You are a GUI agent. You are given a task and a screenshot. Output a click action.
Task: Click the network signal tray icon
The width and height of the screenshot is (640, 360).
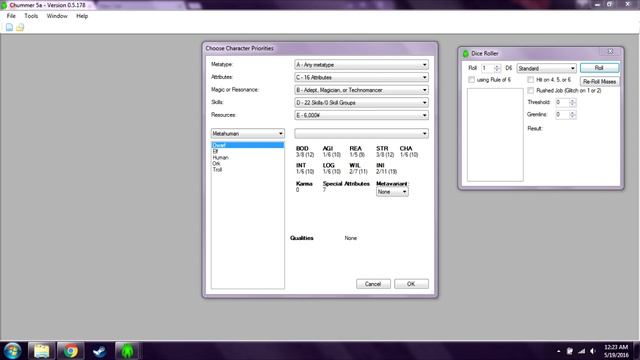coord(582,351)
